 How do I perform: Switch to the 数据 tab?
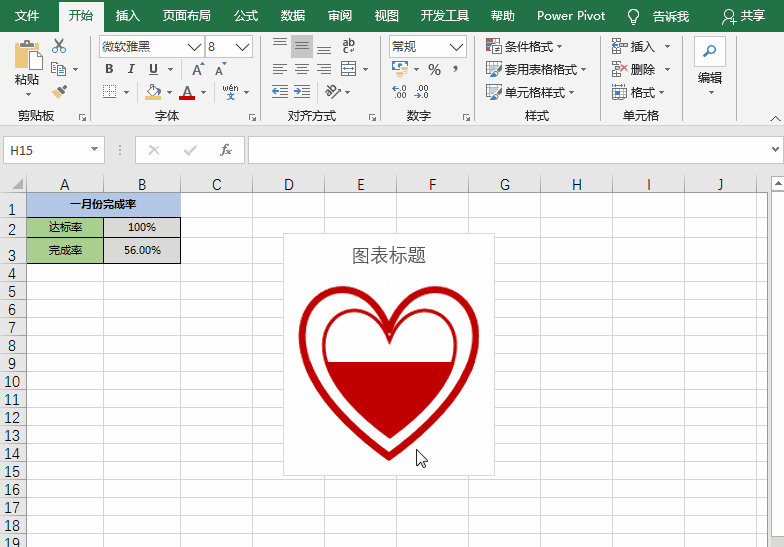pyautogui.click(x=293, y=16)
